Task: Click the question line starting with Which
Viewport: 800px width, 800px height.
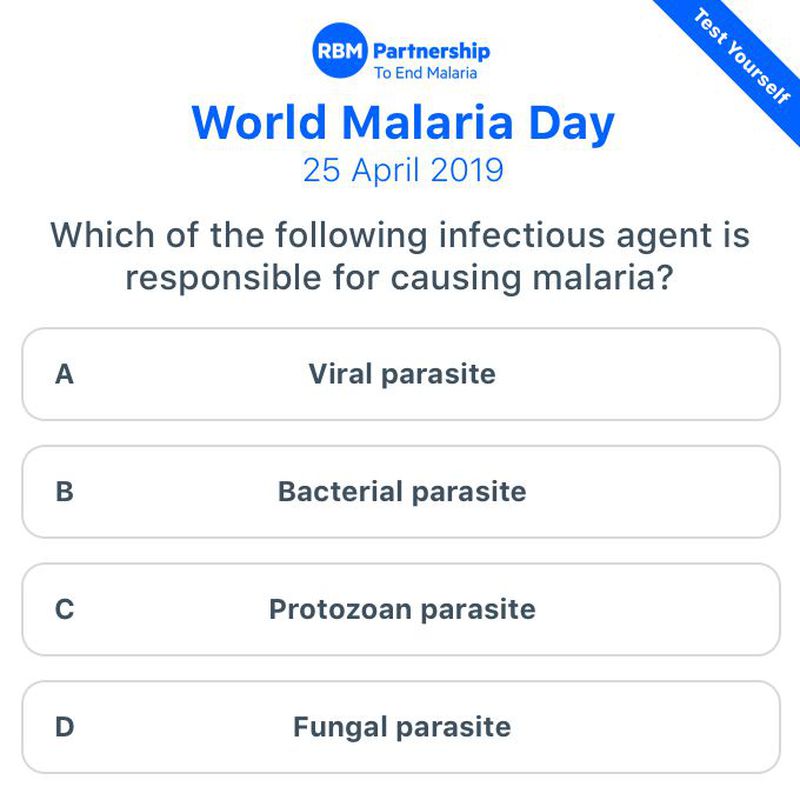Action: click(400, 237)
